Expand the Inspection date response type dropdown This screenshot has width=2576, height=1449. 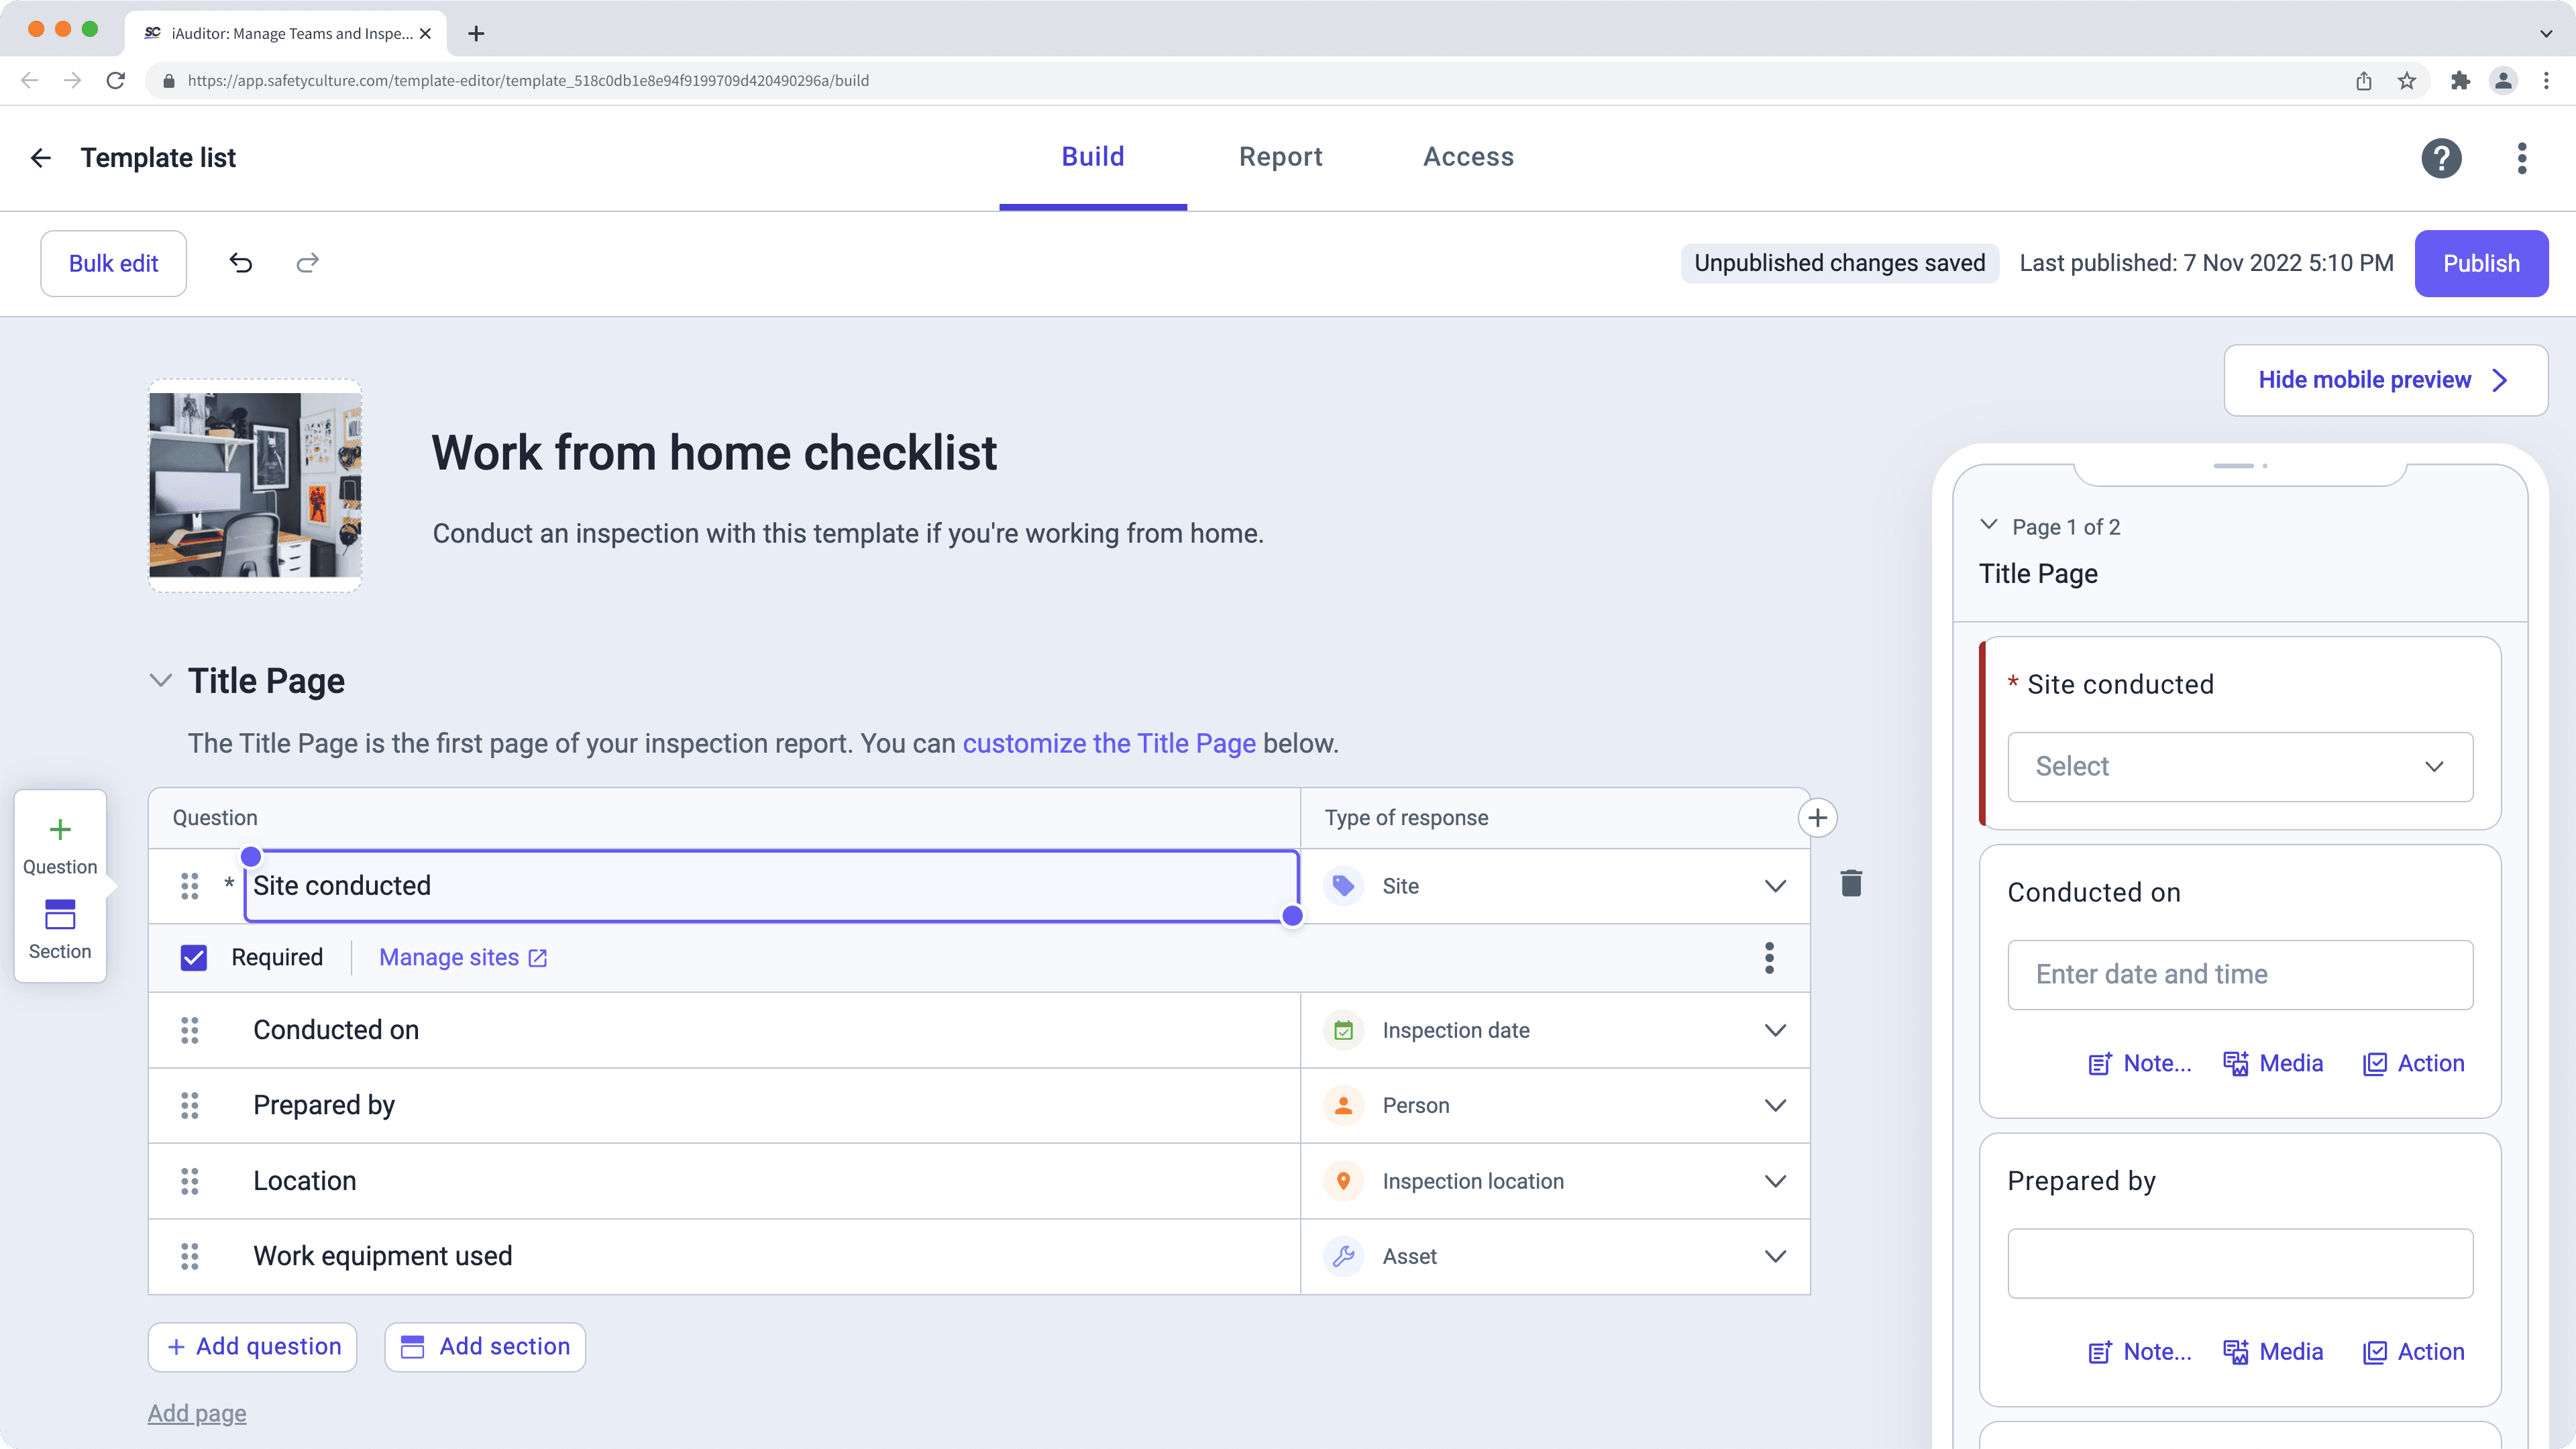(1774, 1030)
